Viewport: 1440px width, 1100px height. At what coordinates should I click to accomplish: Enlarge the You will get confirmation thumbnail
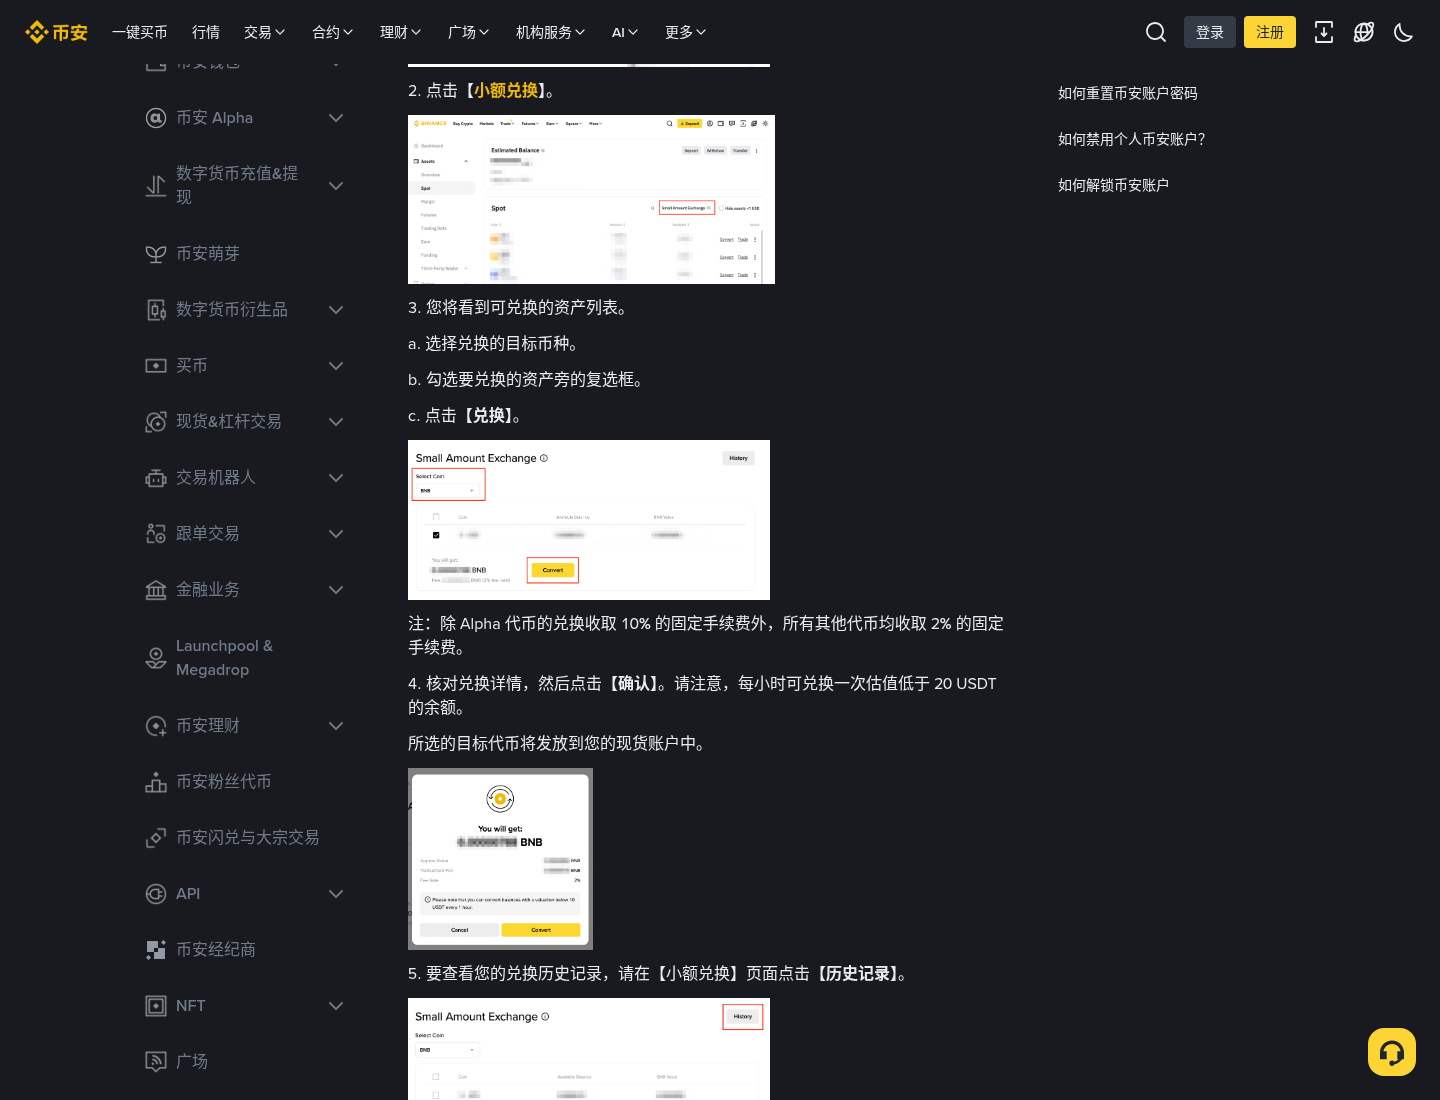(x=500, y=859)
